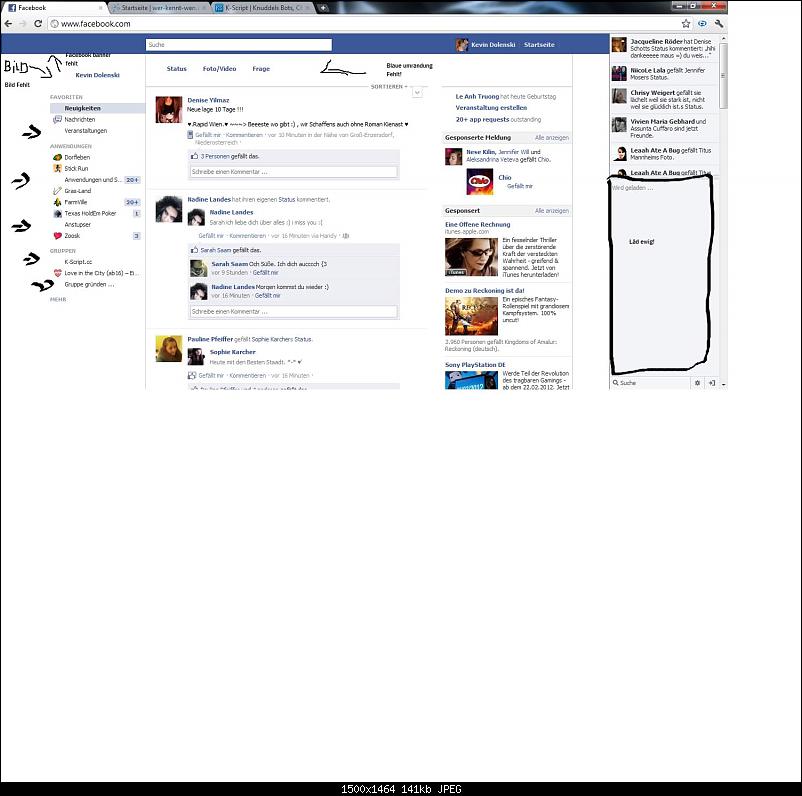Open Nadine Landes profile name
Viewport: 802px width, 796px height.
pyautogui.click(x=209, y=200)
